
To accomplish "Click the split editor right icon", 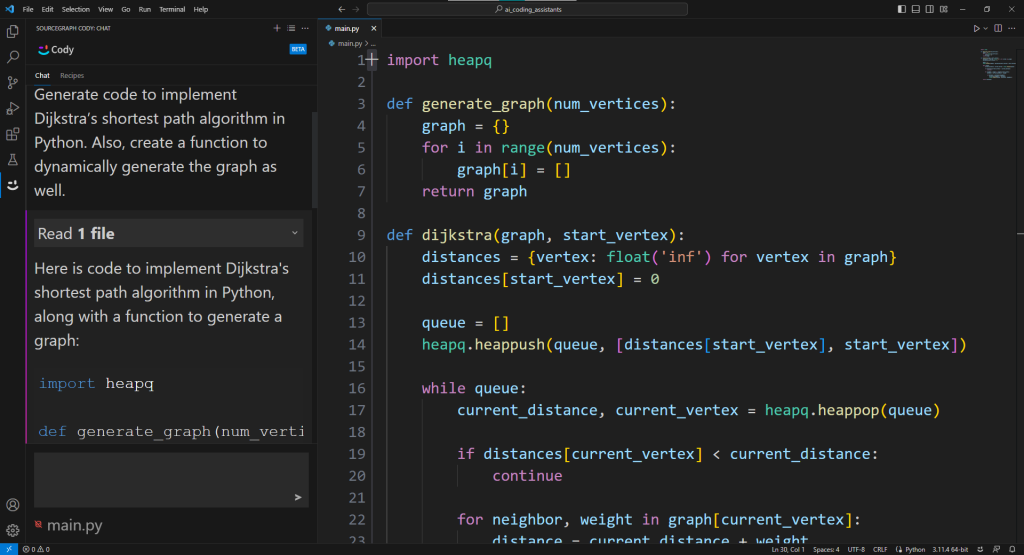I will pyautogui.click(x=999, y=28).
